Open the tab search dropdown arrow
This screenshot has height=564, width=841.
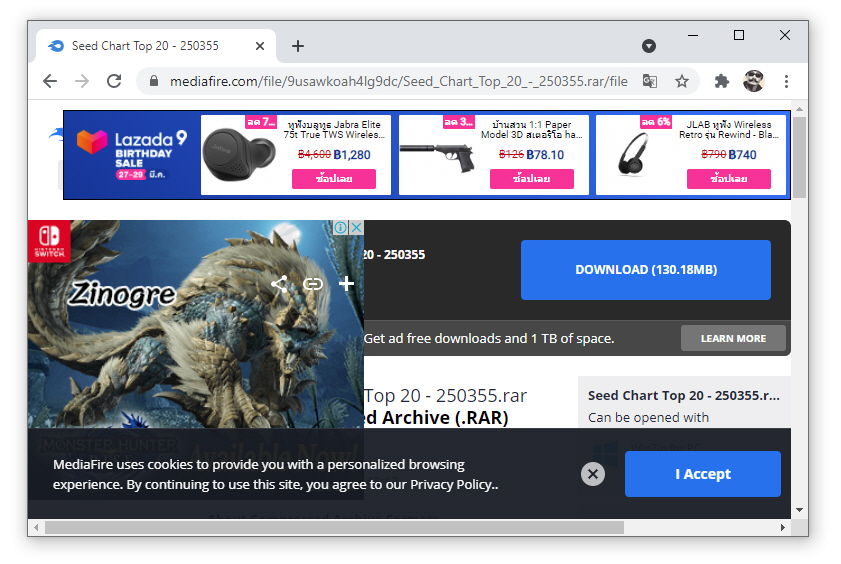coord(649,46)
